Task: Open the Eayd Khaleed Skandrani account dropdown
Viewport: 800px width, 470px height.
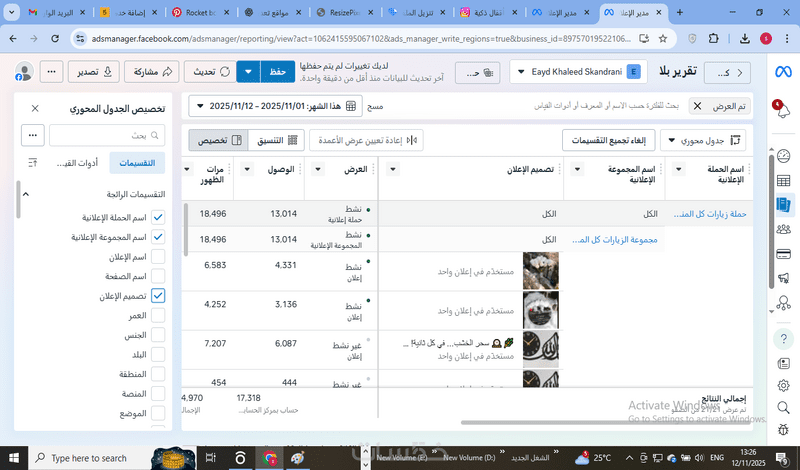Action: 578,72
